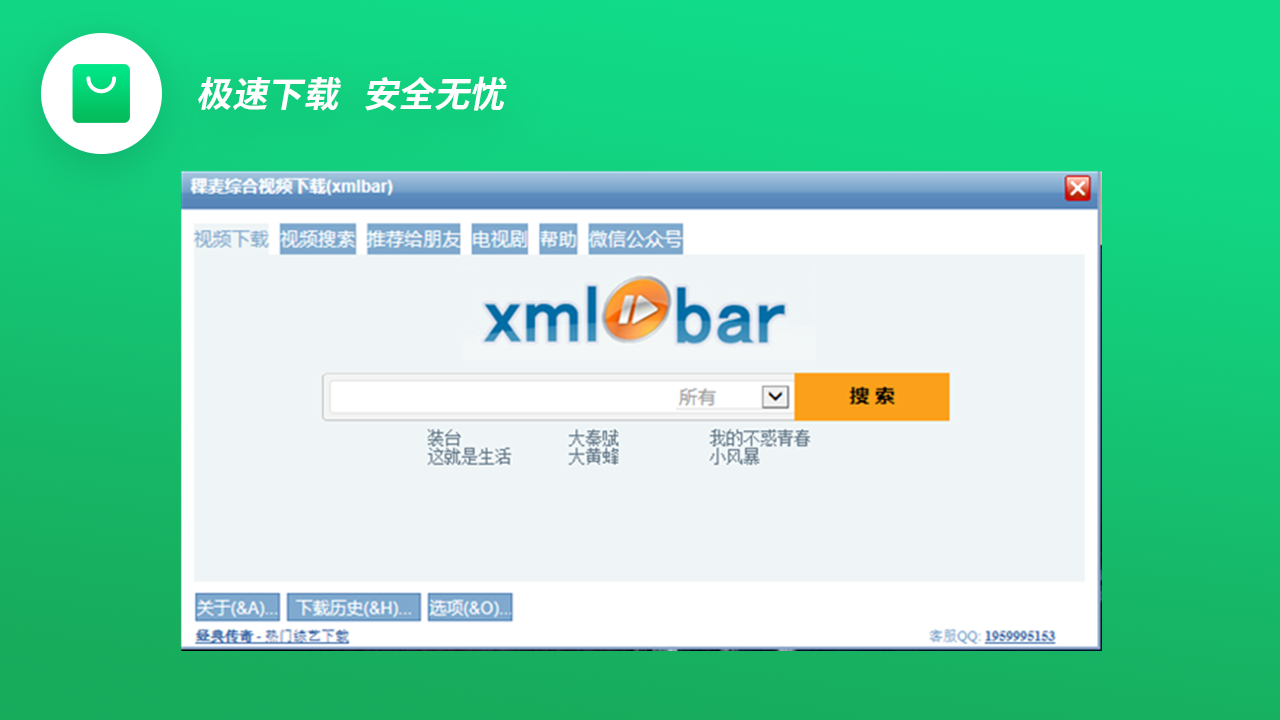Screen dimensions: 1280x720
Task: Click the green app store icon
Action: tap(101, 93)
